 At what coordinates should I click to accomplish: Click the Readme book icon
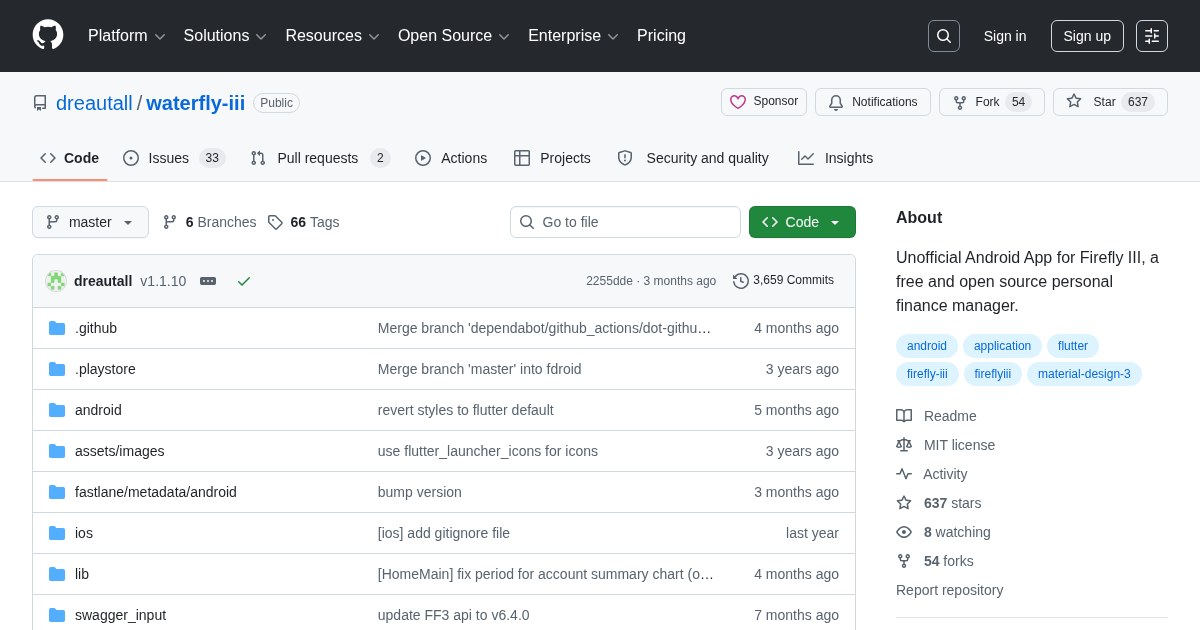(x=904, y=416)
